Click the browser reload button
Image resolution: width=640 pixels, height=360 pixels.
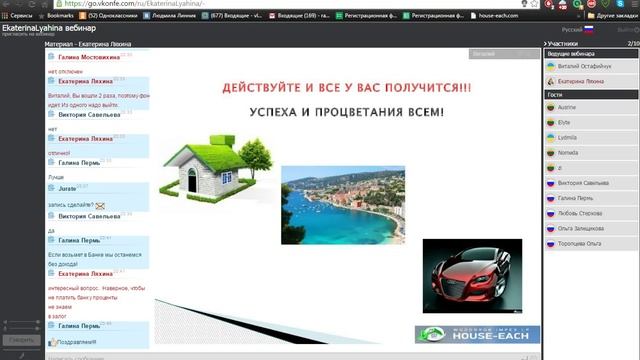point(32,4)
